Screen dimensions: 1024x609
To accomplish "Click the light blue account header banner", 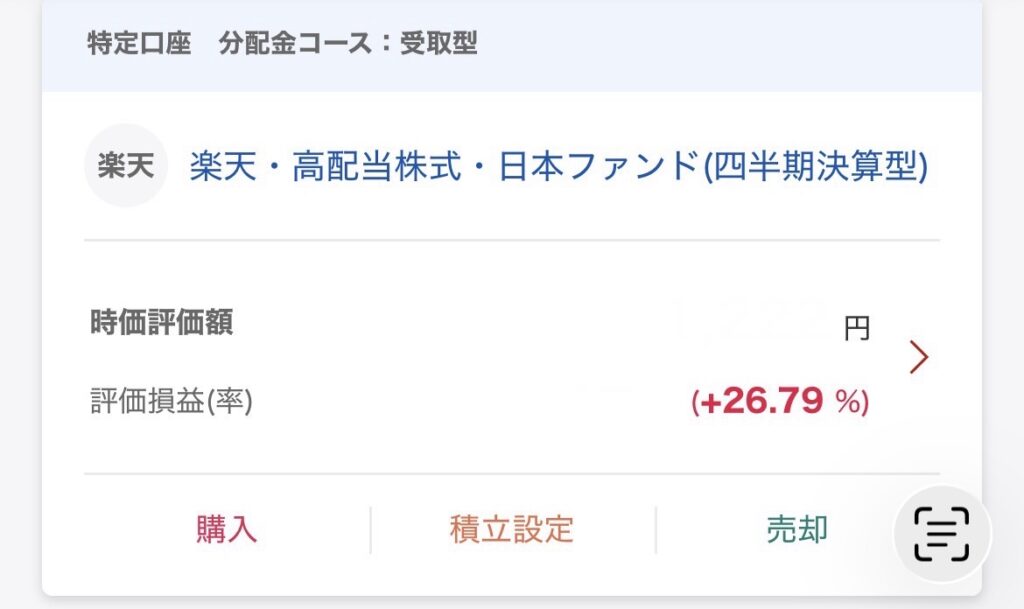I will [x=511, y=46].
